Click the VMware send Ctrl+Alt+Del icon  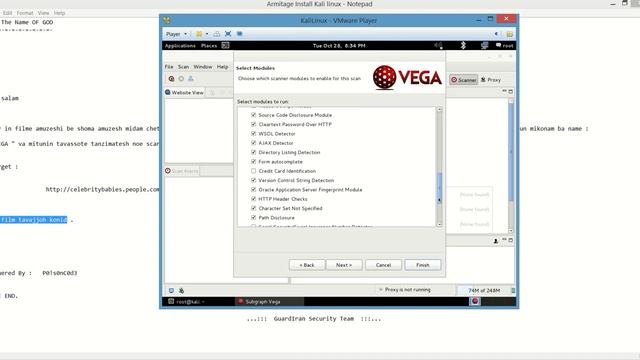[x=217, y=34]
